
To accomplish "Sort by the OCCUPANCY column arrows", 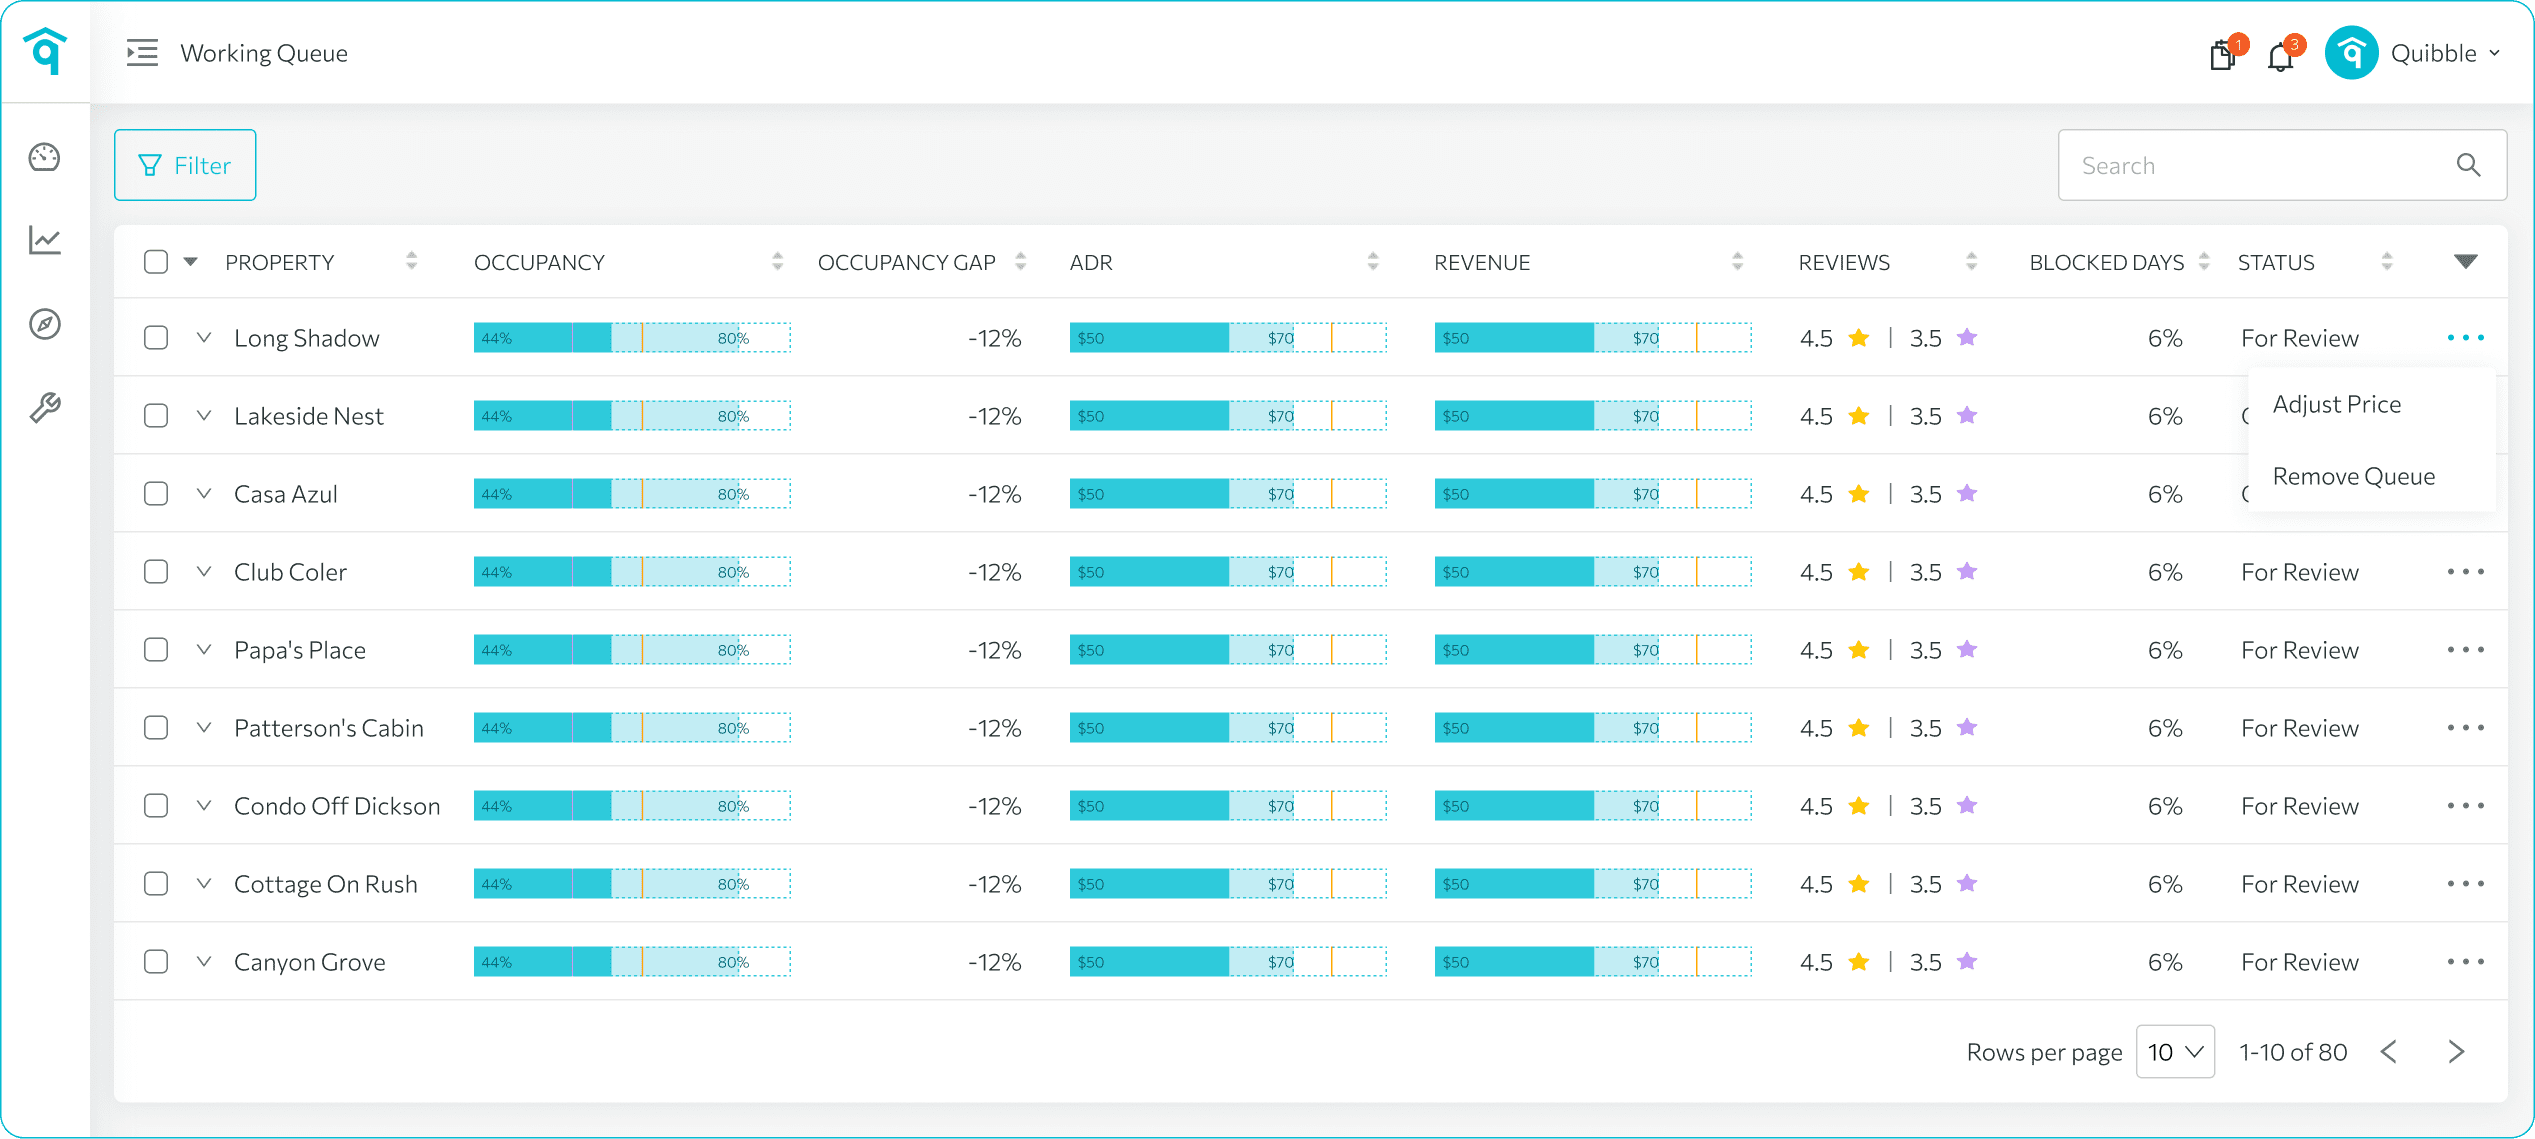I will 777,262.
